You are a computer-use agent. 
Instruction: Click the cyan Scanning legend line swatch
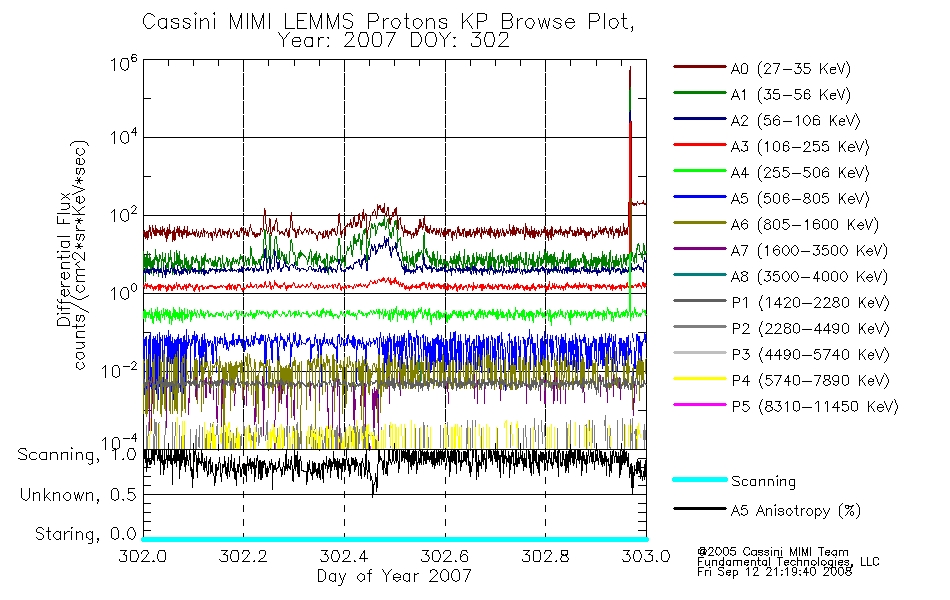(700, 479)
